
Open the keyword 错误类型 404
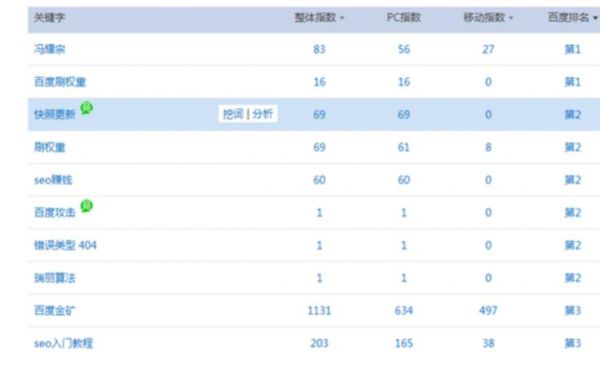point(65,245)
